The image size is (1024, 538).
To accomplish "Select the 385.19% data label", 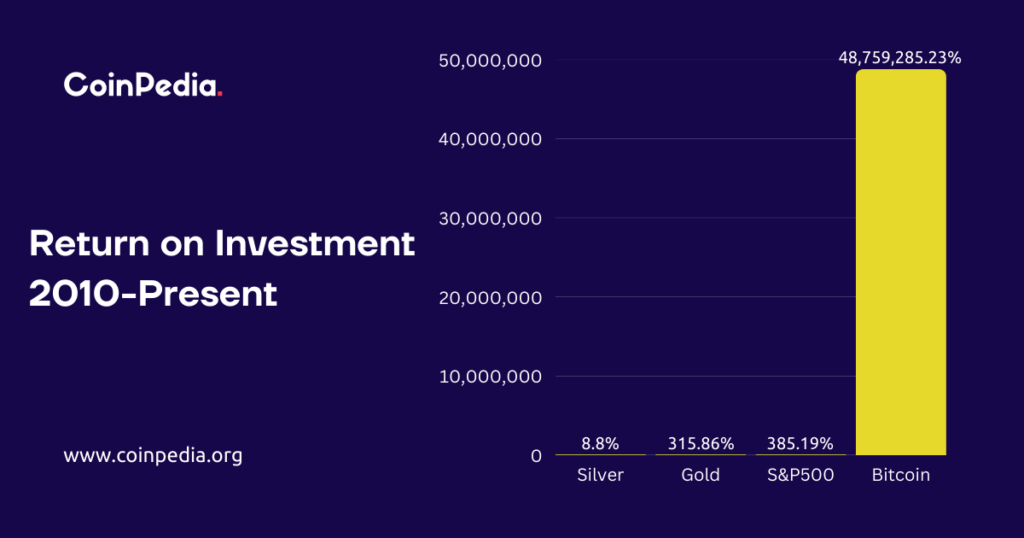I will 800,443.
